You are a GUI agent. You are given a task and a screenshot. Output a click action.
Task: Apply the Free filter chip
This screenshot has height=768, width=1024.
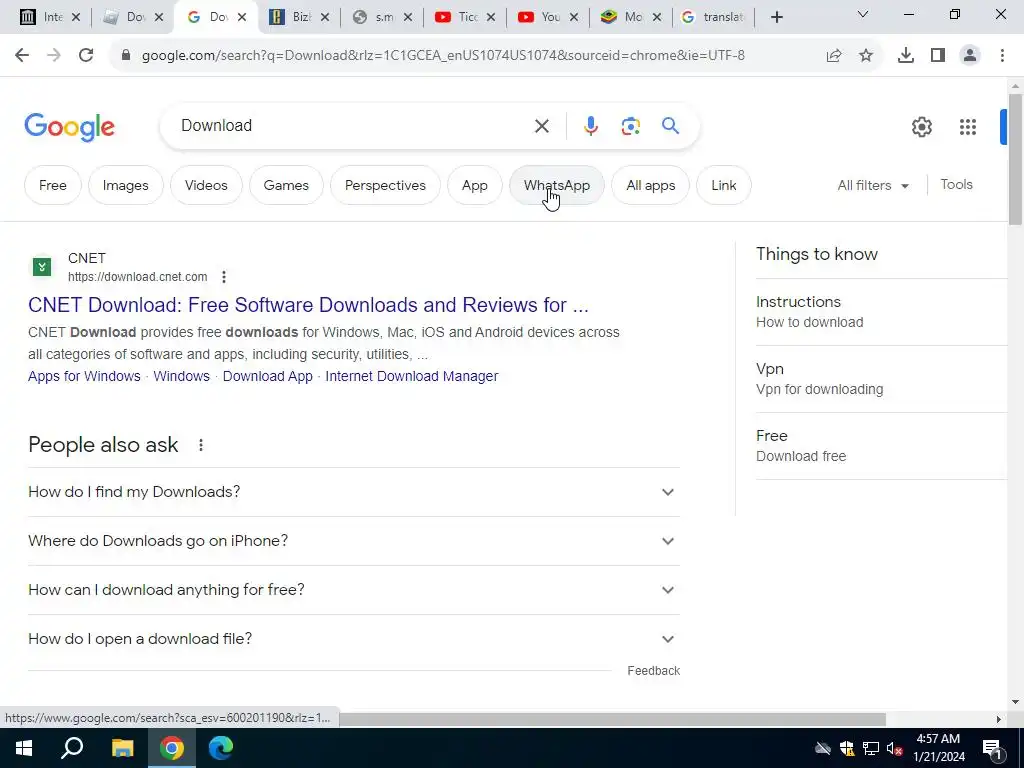53,185
